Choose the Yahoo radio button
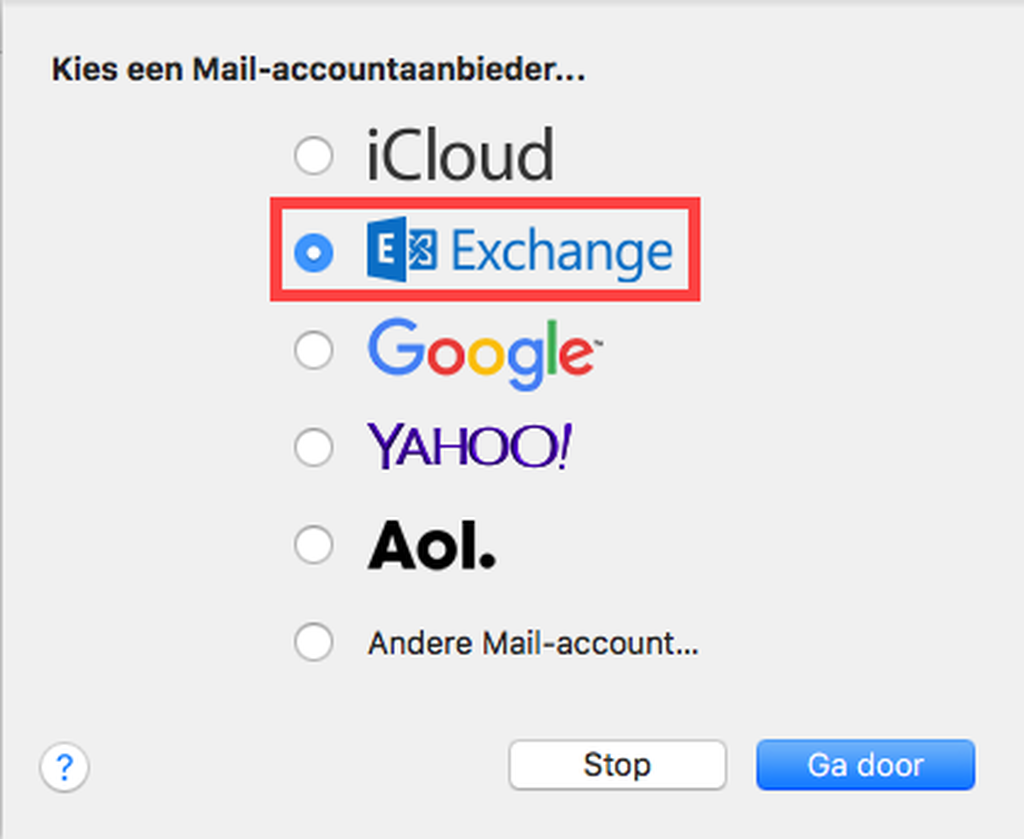Viewport: 1024px width, 839px height. click(x=314, y=447)
